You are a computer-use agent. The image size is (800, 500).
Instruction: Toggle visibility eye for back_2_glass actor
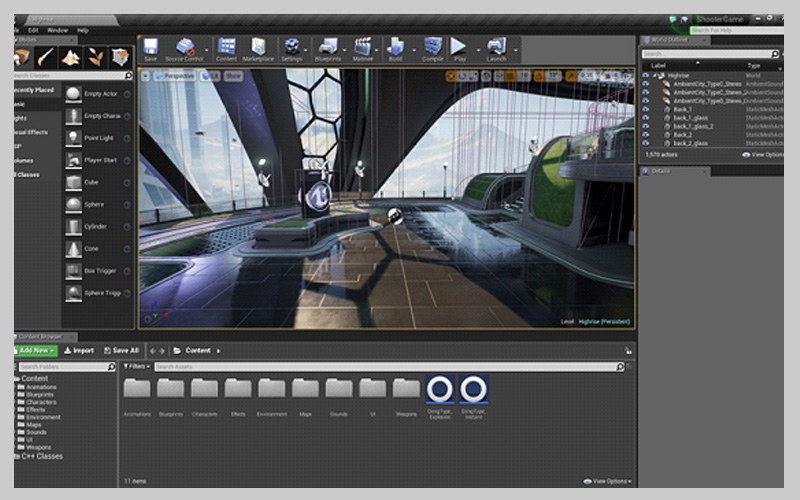pyautogui.click(x=645, y=143)
